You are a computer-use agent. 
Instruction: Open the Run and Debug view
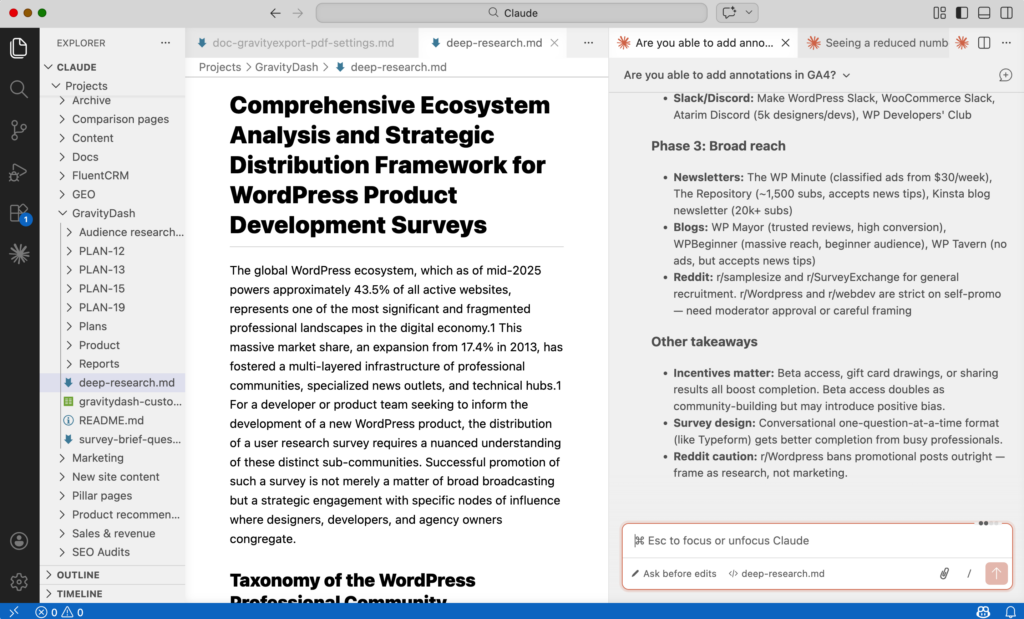click(18, 172)
